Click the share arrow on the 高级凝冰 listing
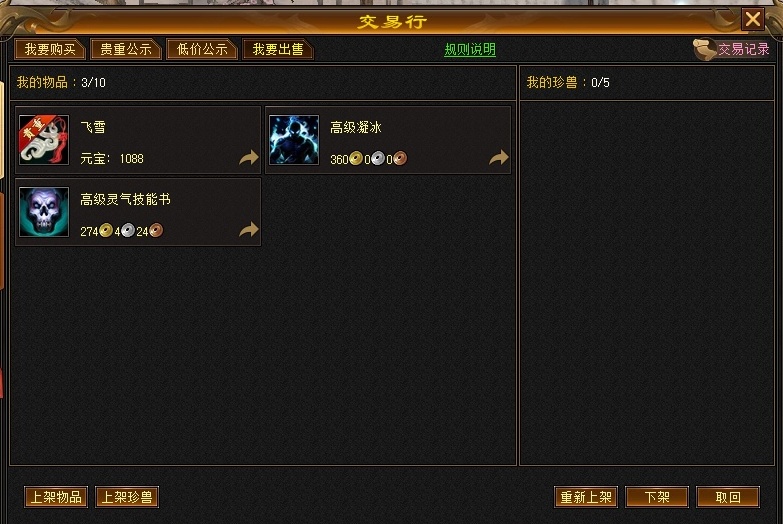The width and height of the screenshot is (783, 524). [498, 157]
